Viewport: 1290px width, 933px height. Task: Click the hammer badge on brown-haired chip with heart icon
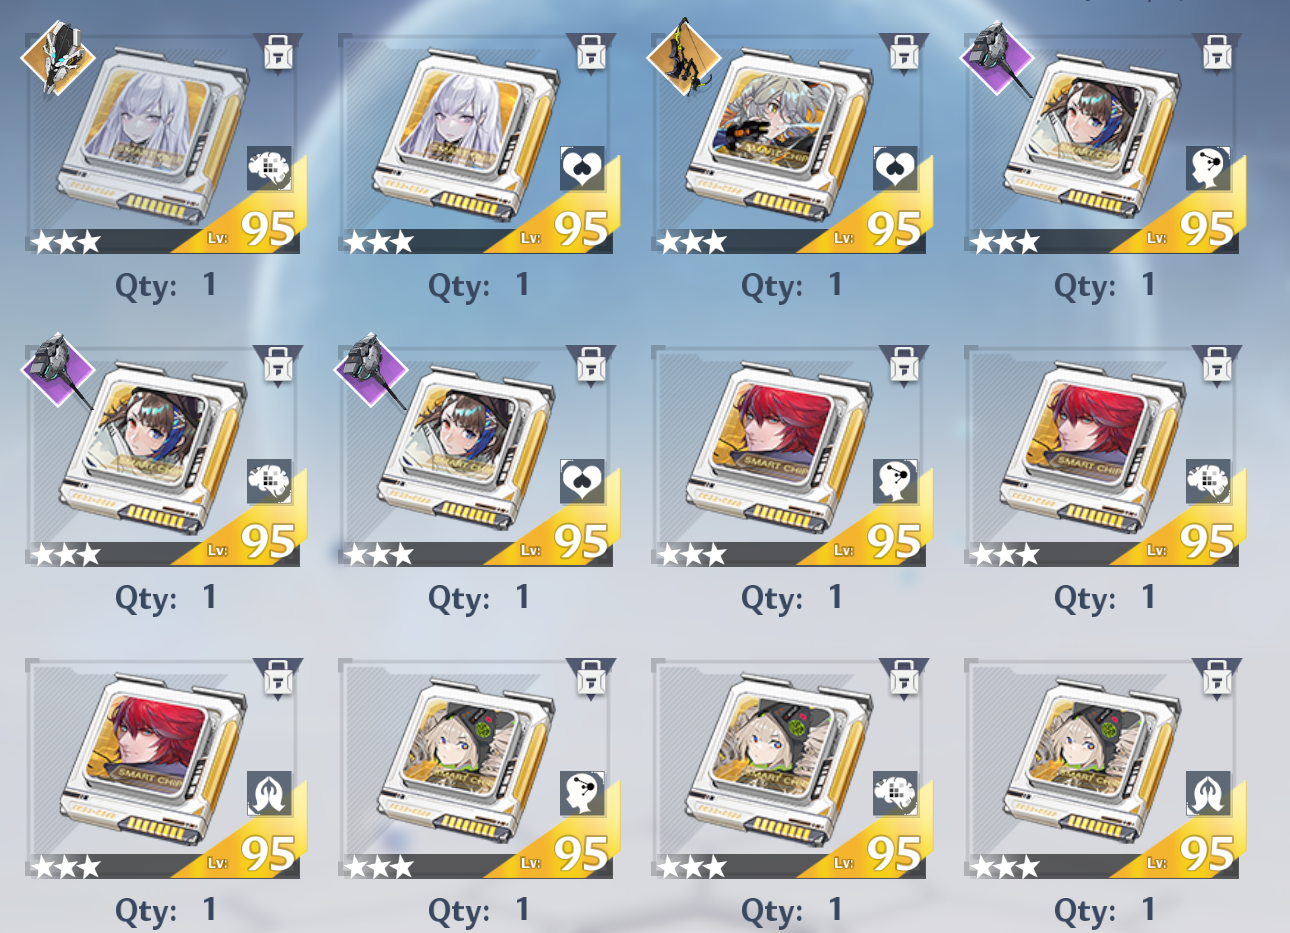(x=372, y=371)
